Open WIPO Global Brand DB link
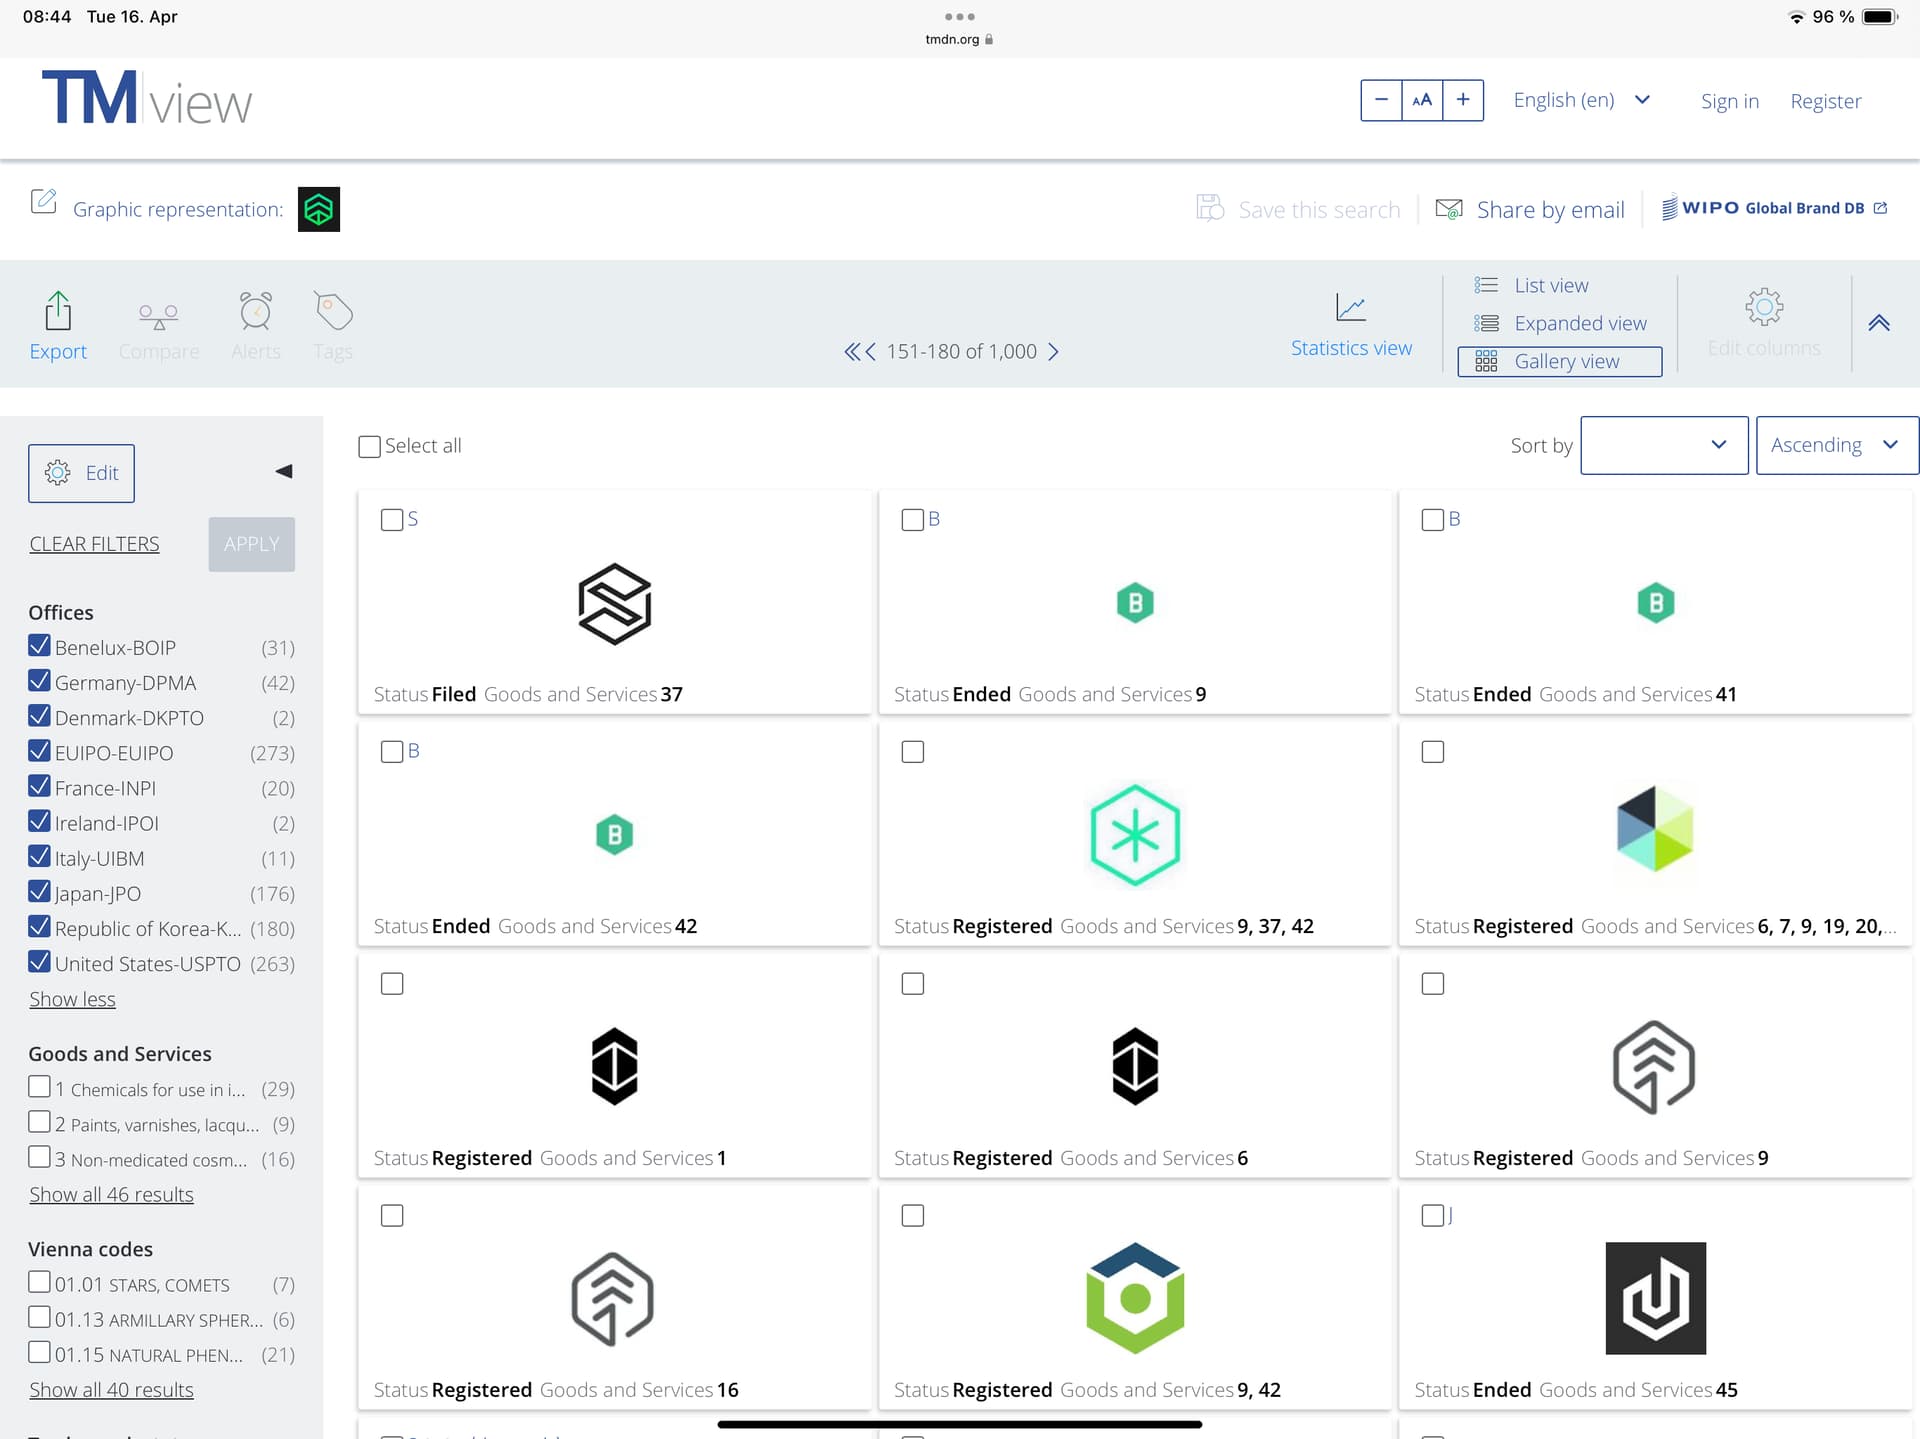This screenshot has height=1439, width=1920. pos(1774,208)
